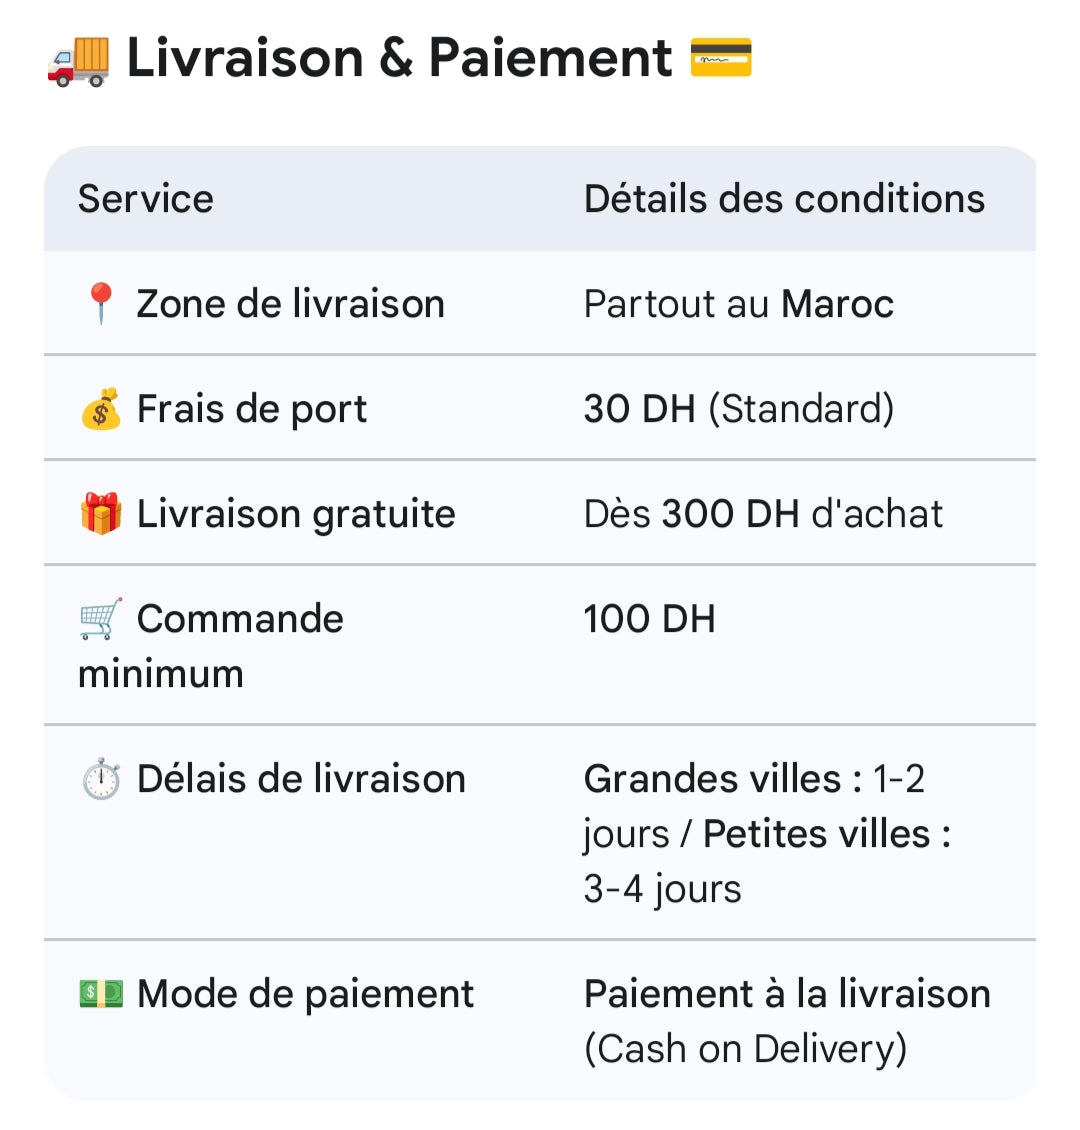1080x1130 pixels.
Task: Click the '100 DH' minimum order value
Action: 649,619
